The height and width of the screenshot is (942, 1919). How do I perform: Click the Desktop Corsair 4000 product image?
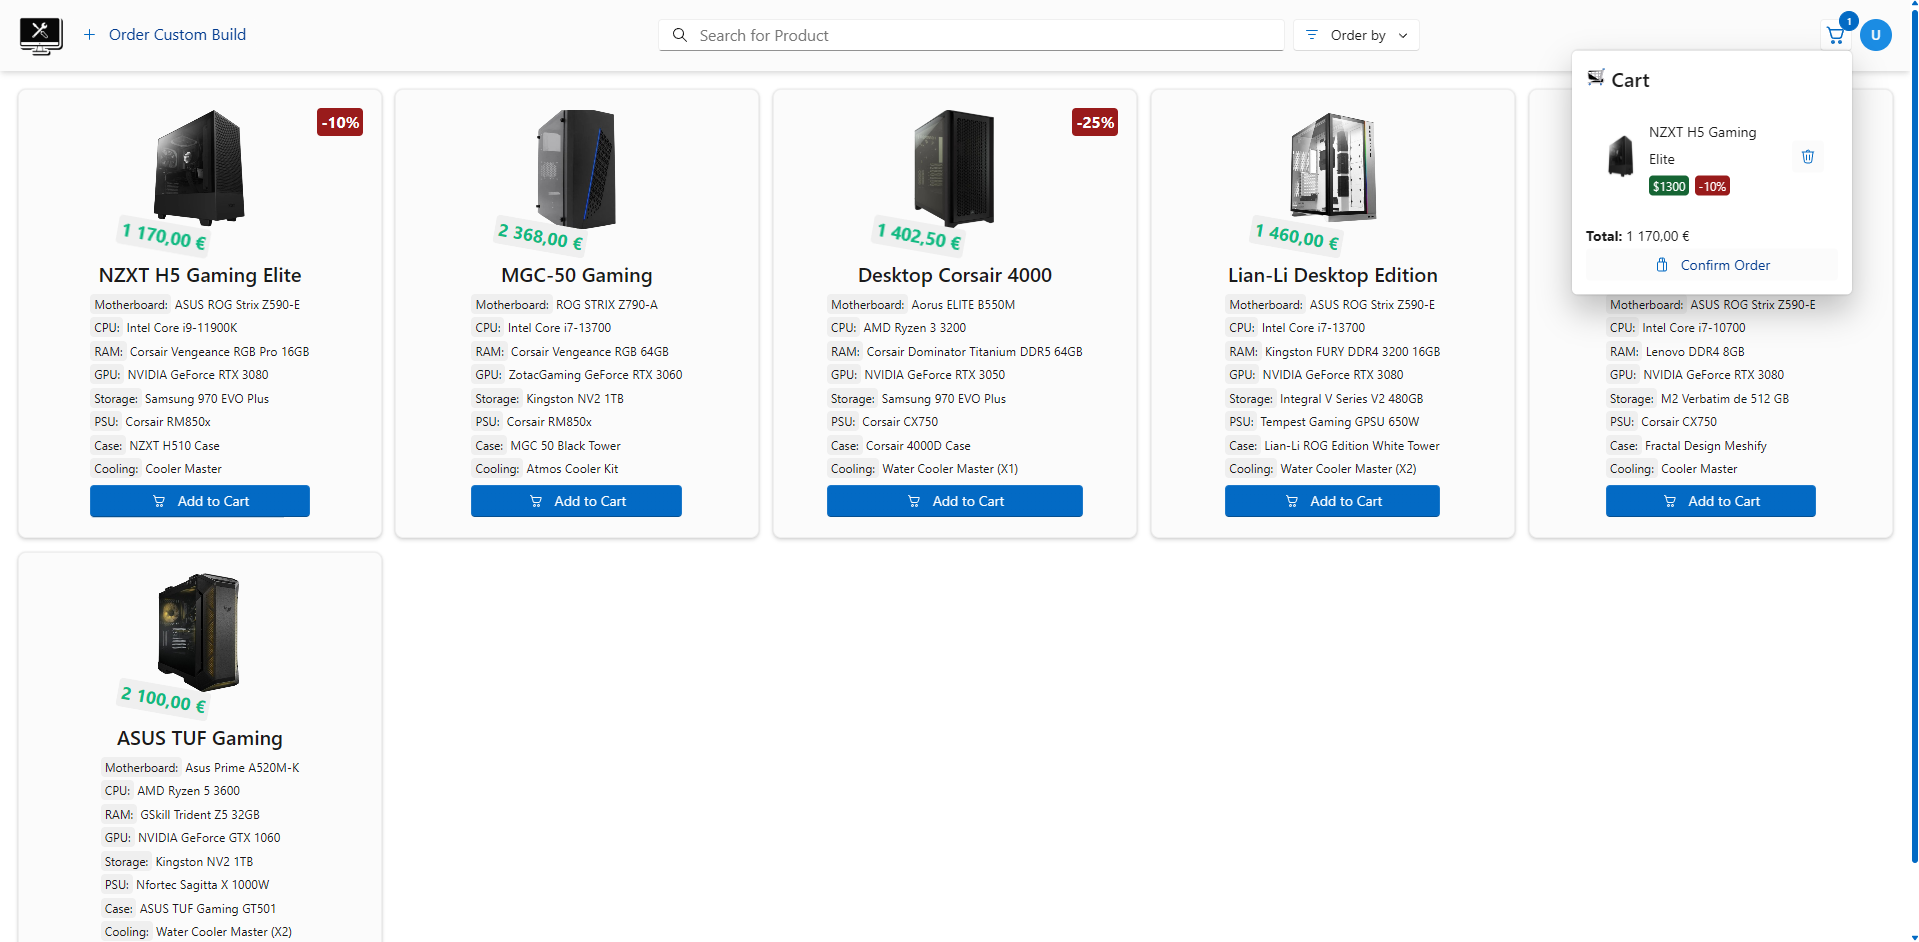tap(955, 168)
